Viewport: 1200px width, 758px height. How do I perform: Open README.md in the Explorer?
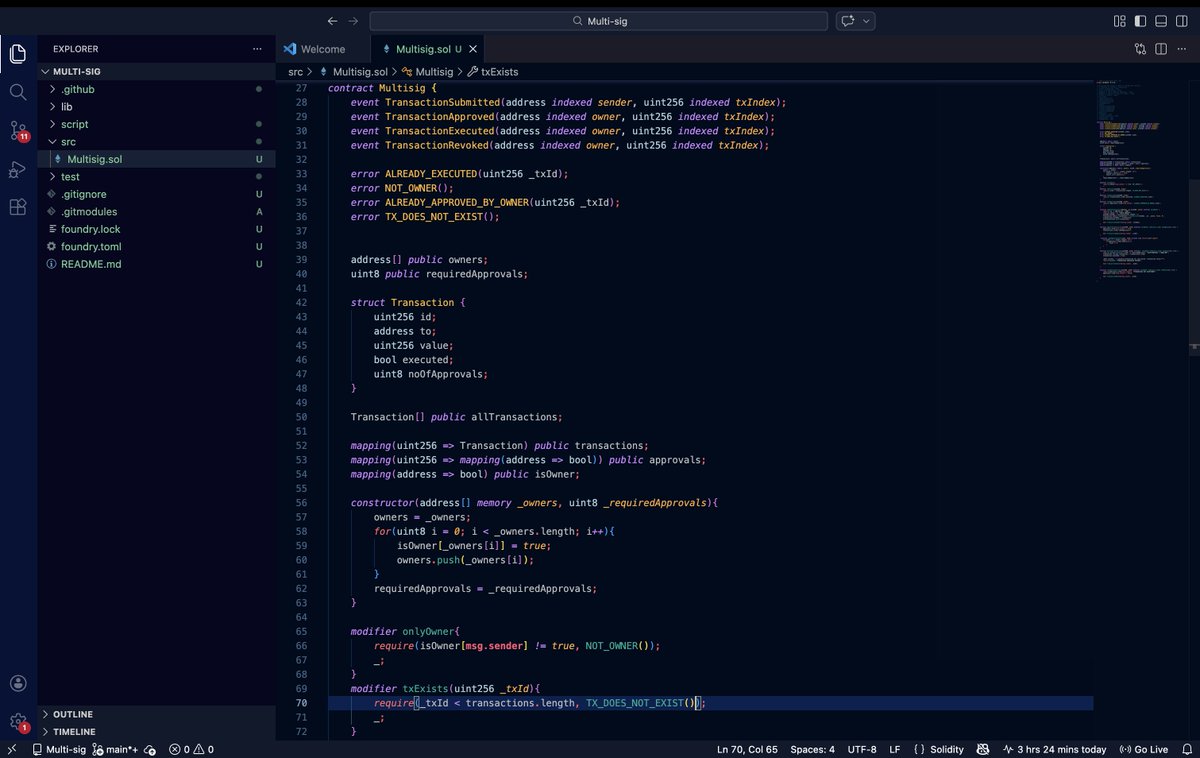156,264
